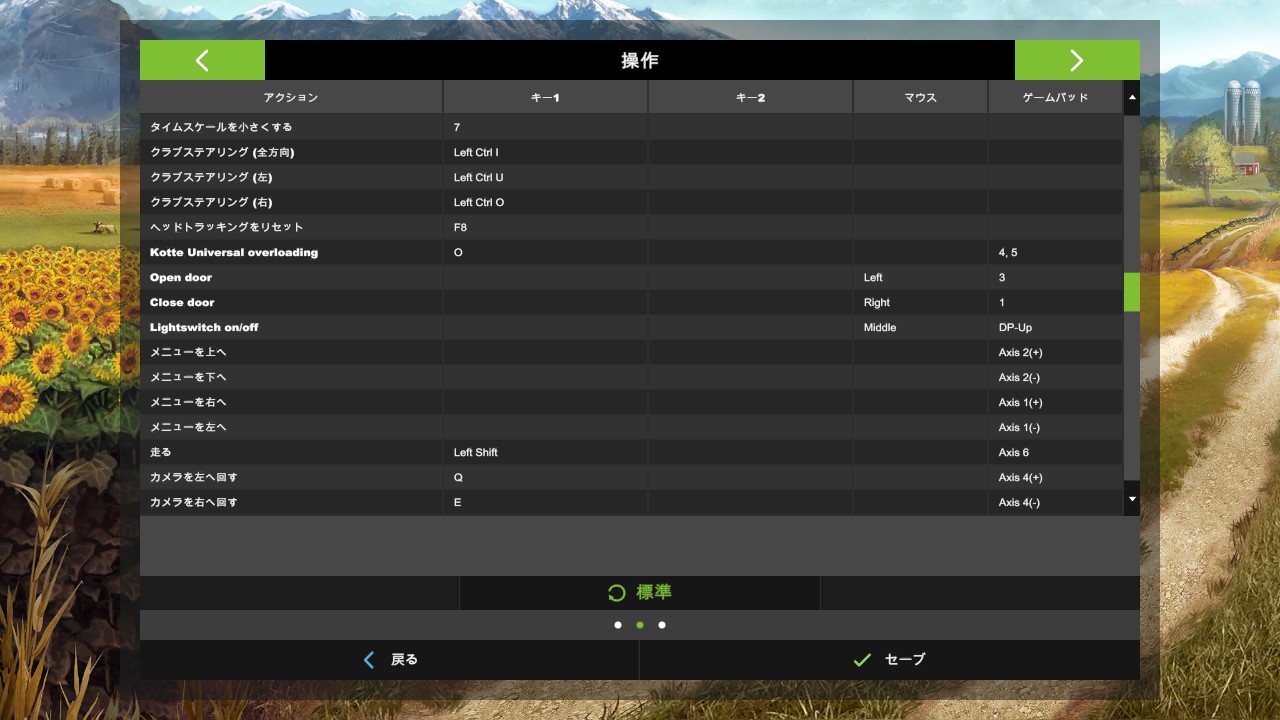Select 'Axis 6' gamepad binding for 走る
Screen dimensions: 1280x720
pyautogui.click(x=1055, y=452)
